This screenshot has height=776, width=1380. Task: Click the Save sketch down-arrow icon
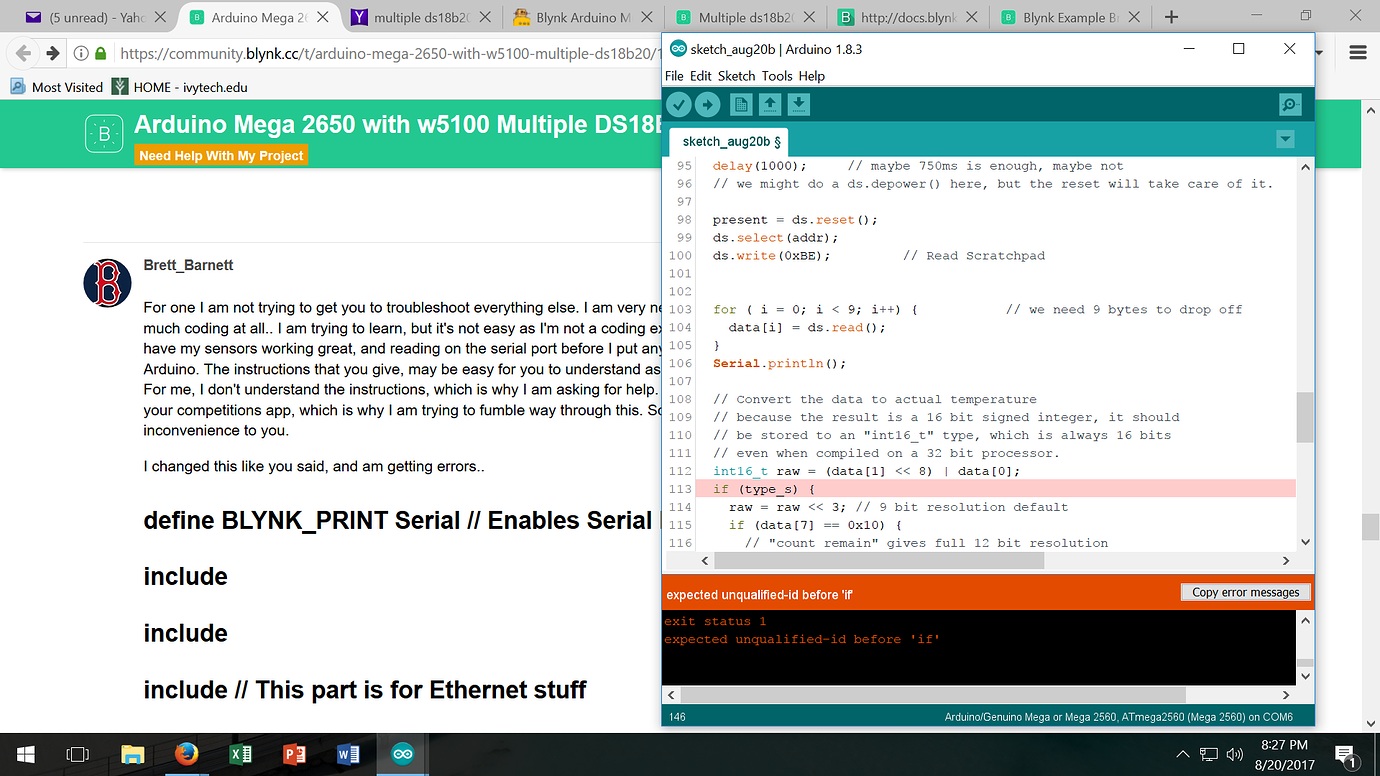point(798,104)
